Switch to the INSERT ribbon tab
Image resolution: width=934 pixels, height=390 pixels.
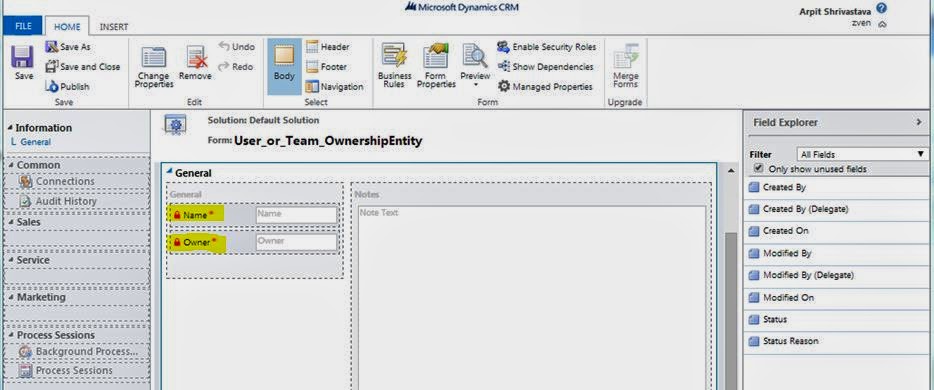(x=113, y=27)
